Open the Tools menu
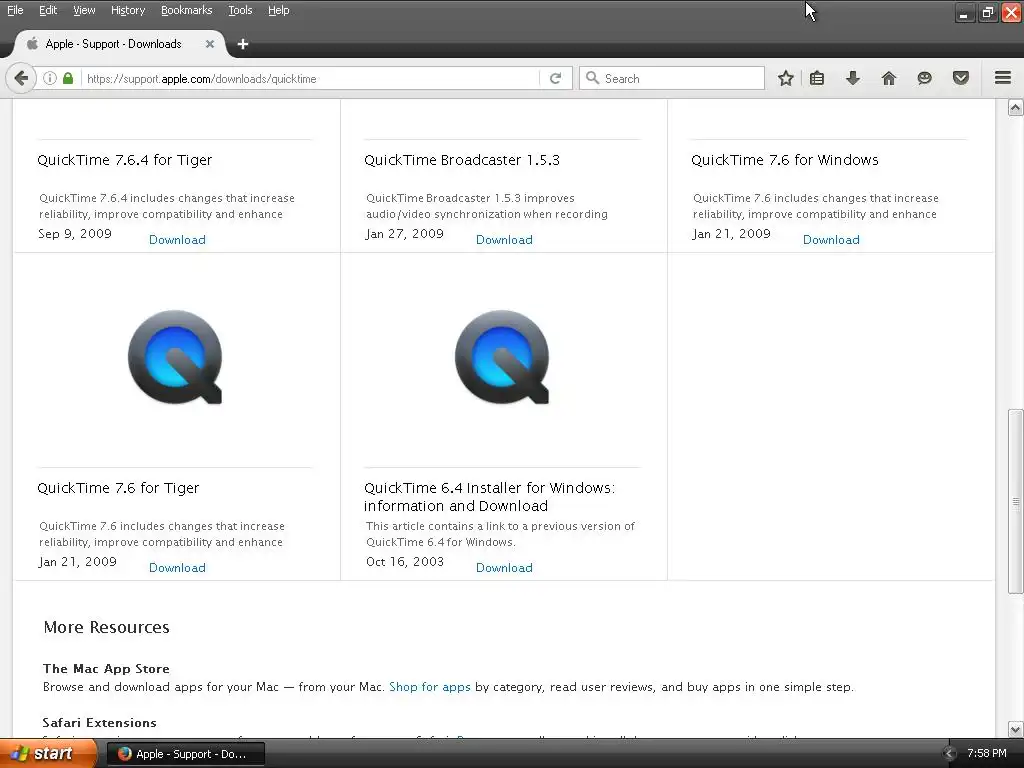 point(240,10)
